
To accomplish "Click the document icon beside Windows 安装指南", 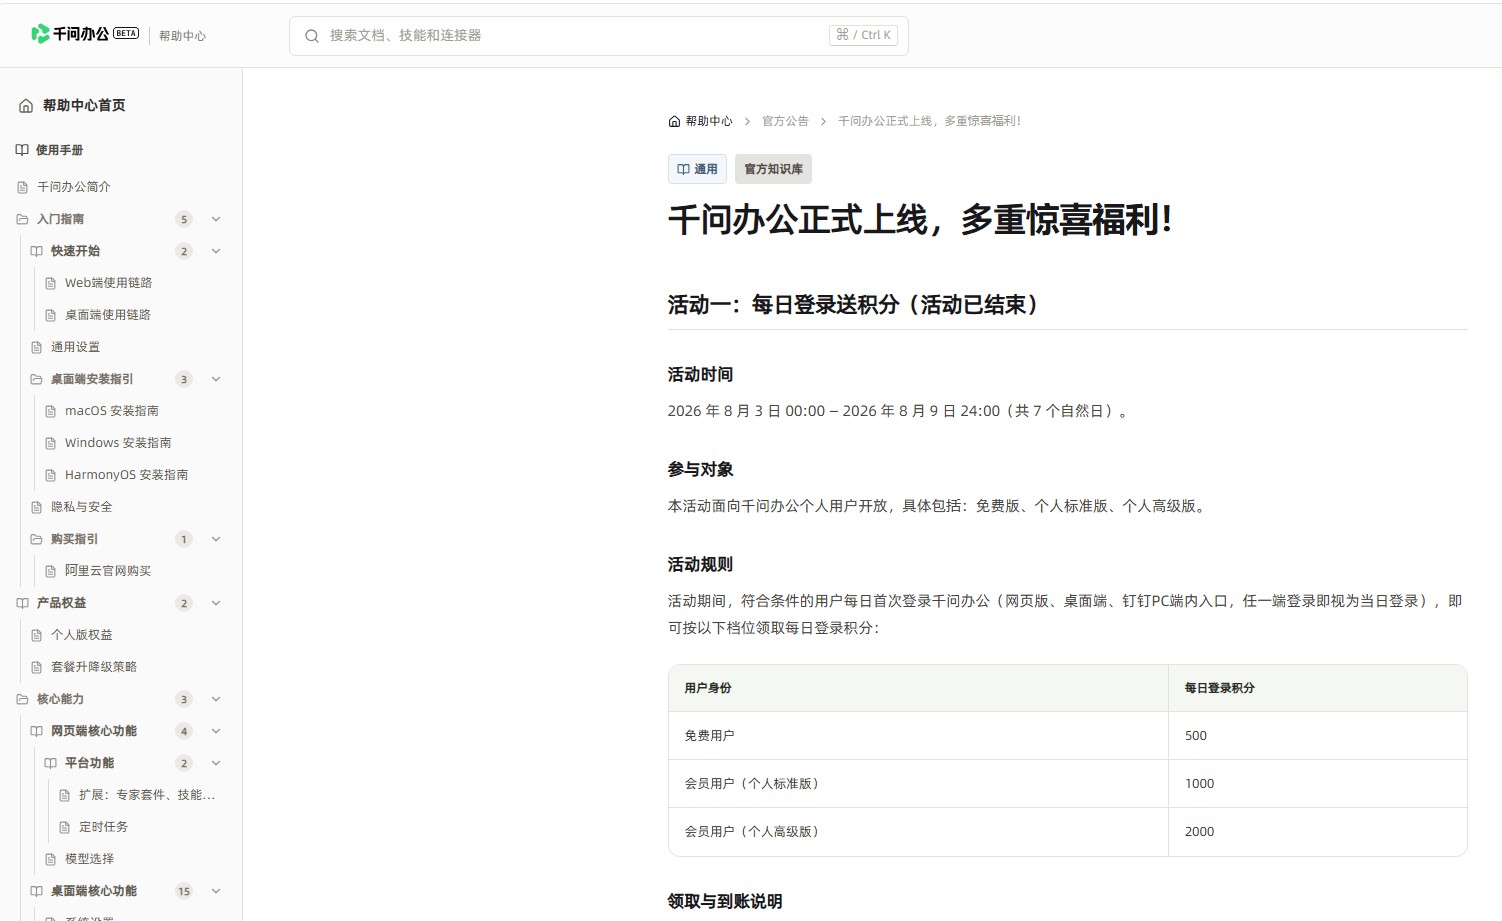I will 51,443.
